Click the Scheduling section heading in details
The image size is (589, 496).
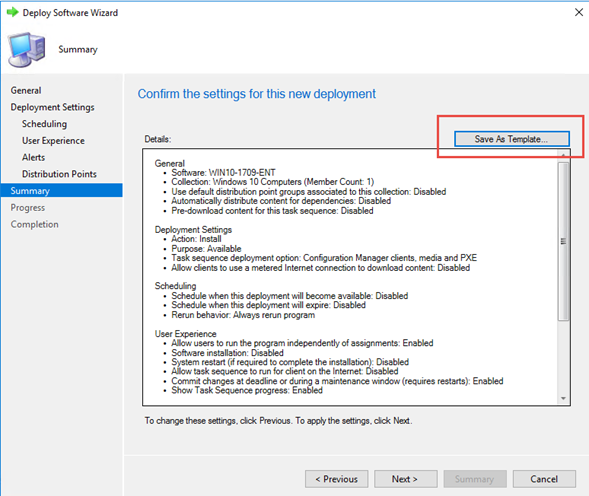point(175,286)
